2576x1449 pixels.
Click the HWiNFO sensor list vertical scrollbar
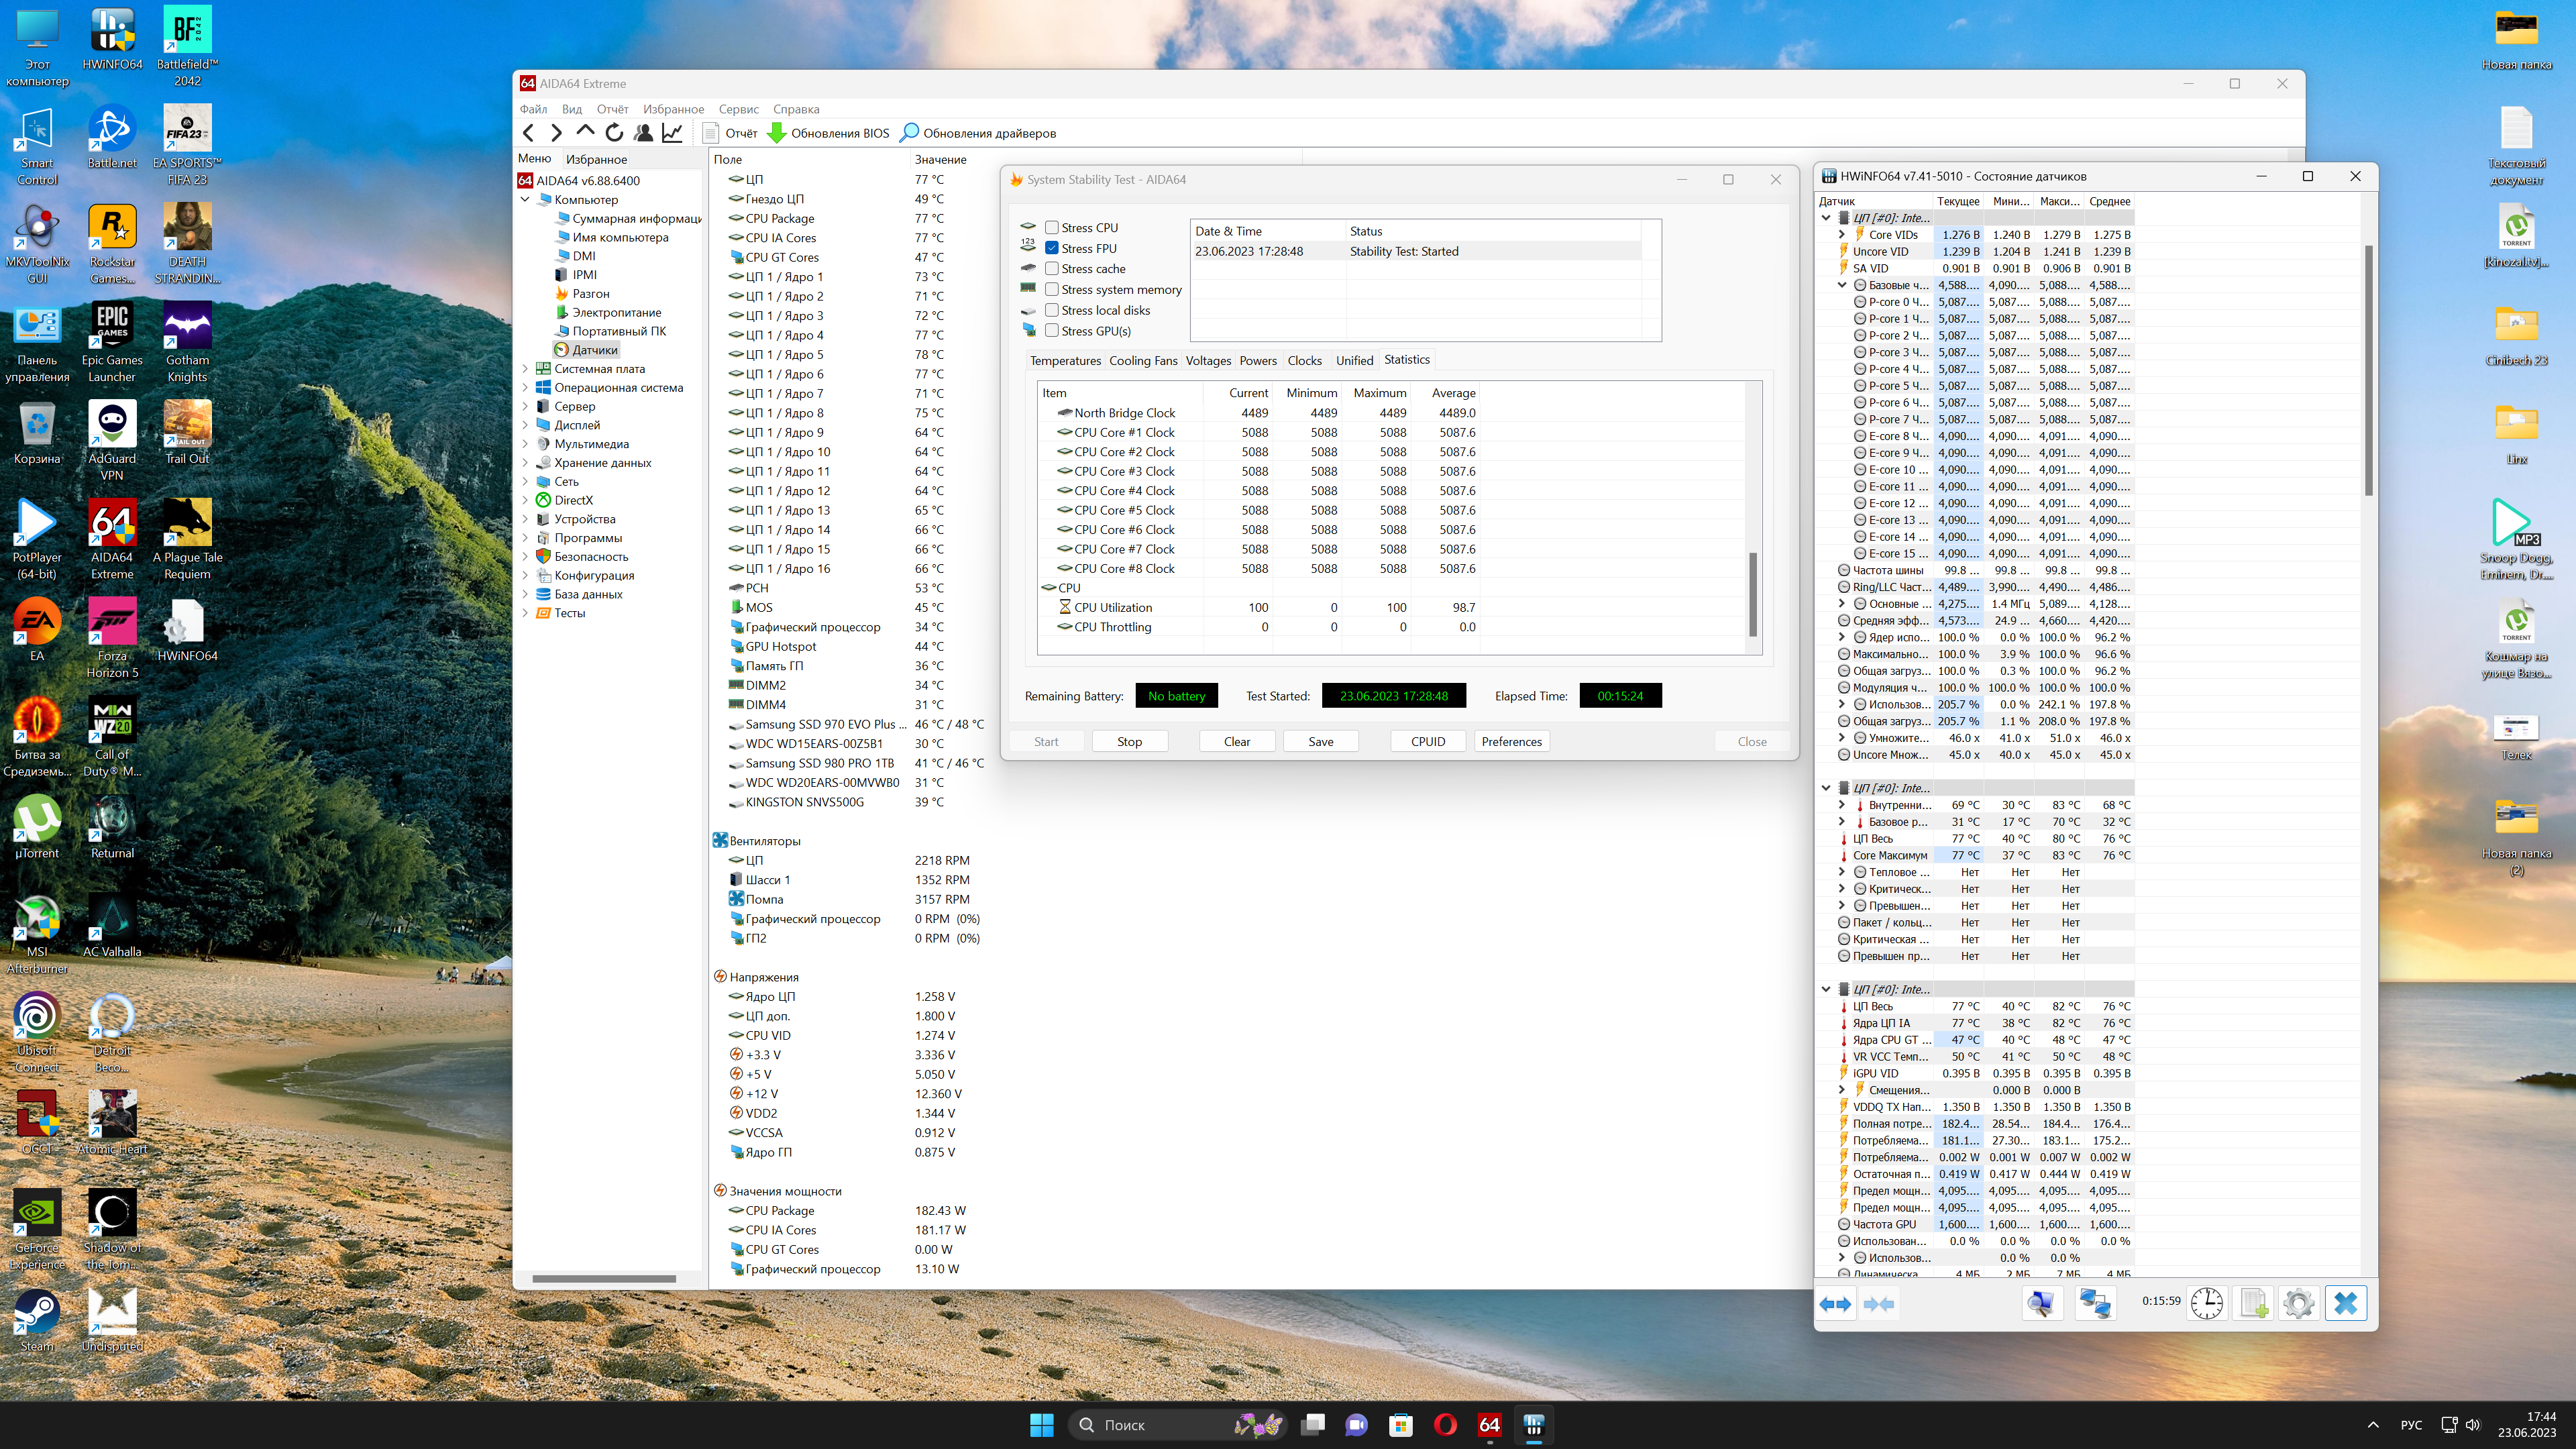click(x=2368, y=370)
